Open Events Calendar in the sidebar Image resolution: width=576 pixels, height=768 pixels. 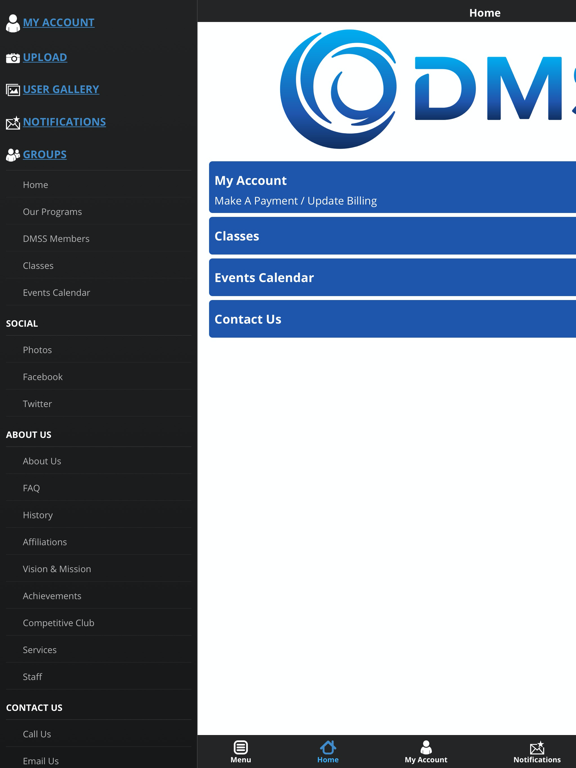coord(98,292)
